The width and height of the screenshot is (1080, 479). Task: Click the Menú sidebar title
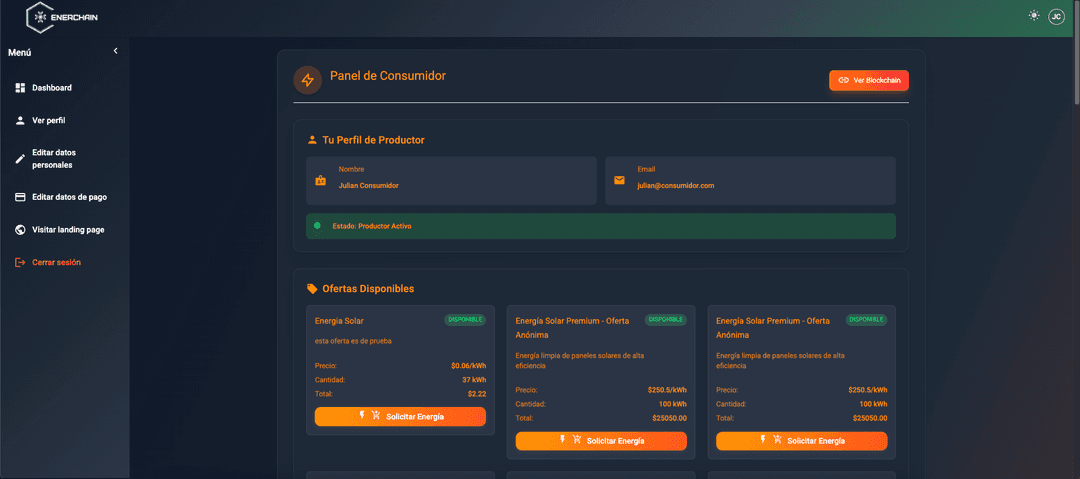19,52
